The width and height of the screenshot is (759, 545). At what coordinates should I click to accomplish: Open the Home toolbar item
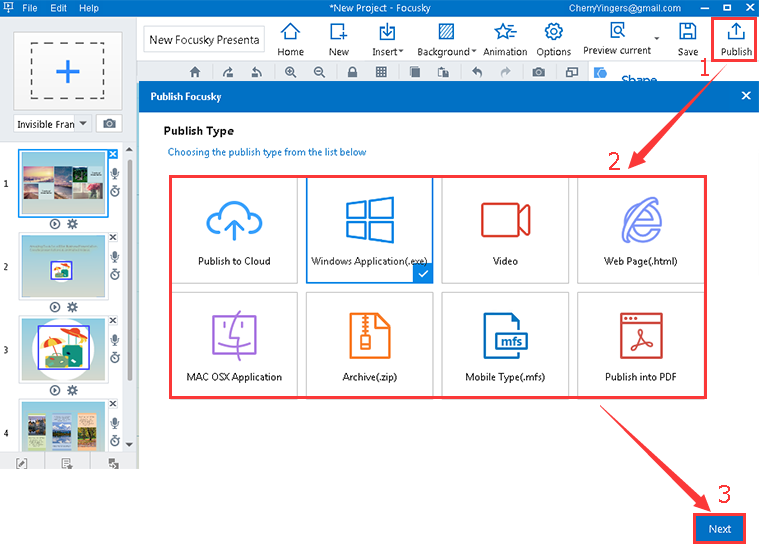[290, 39]
